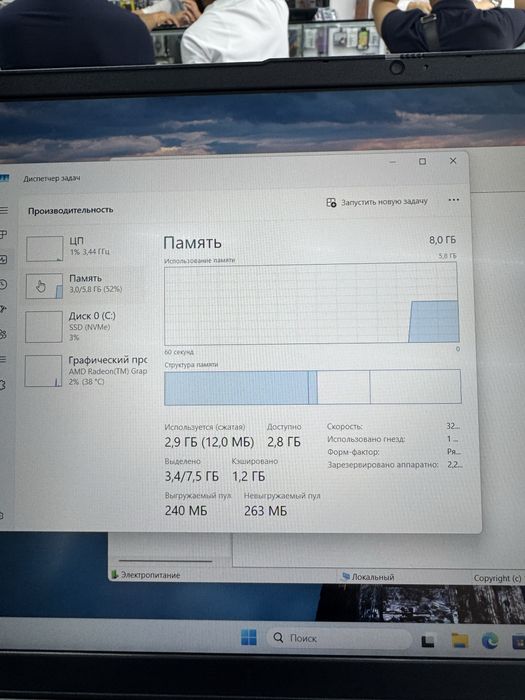Click the 240 МБ paged pool value
The image size is (525, 700).
click(x=186, y=510)
